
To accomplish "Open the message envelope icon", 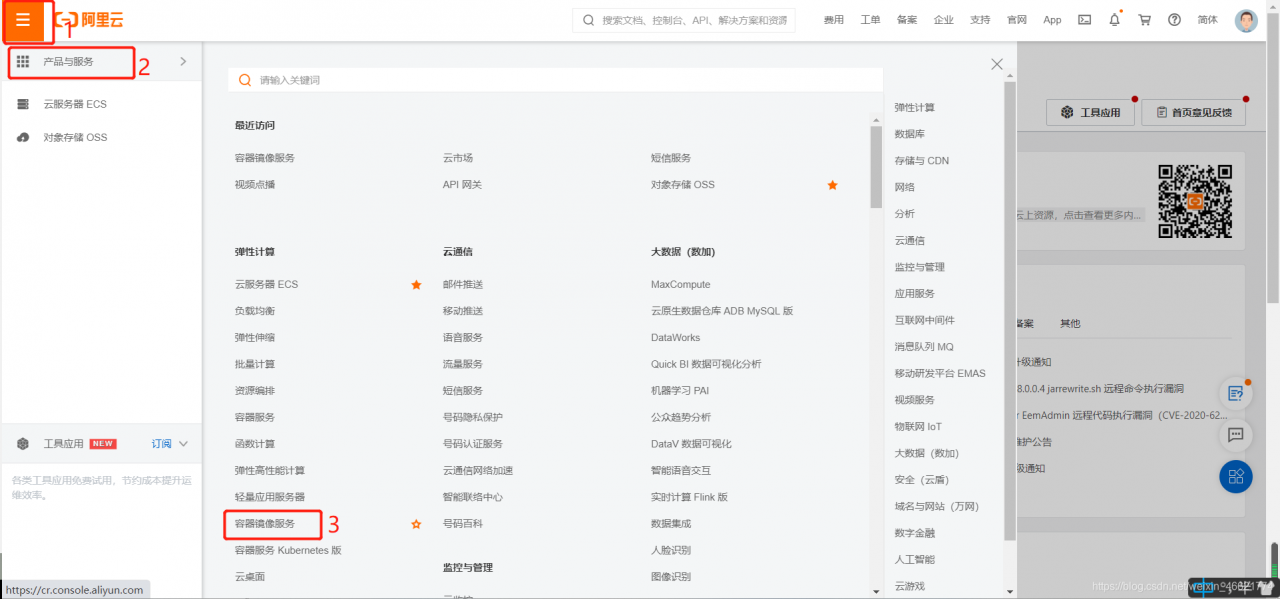I will (x=1084, y=19).
